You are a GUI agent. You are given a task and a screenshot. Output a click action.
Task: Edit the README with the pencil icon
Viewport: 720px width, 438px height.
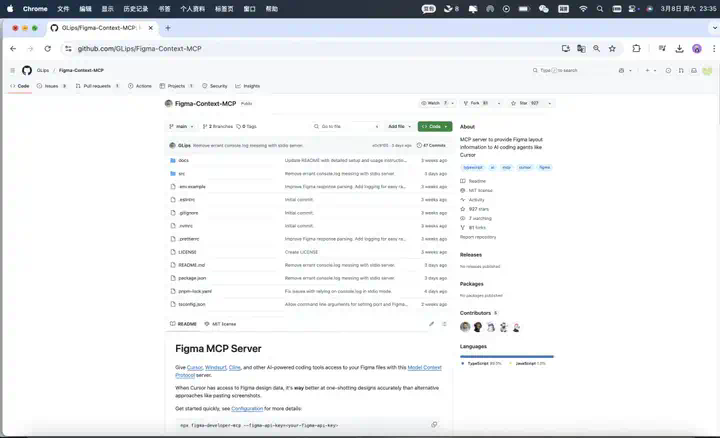(432, 324)
